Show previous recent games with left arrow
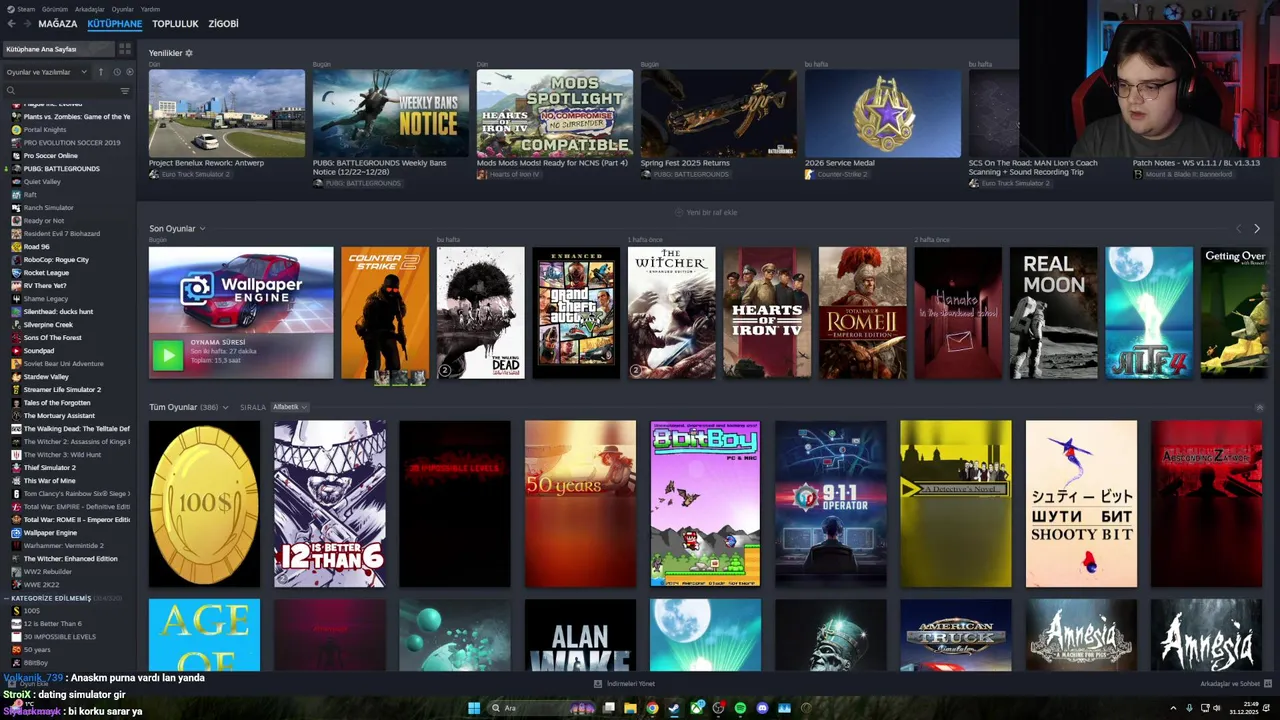This screenshot has width=1280, height=720. (1239, 229)
